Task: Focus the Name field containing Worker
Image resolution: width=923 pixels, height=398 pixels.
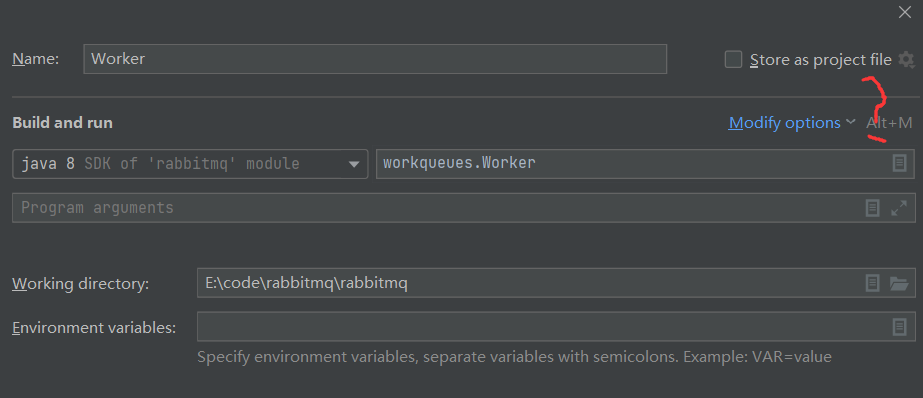Action: (x=375, y=59)
